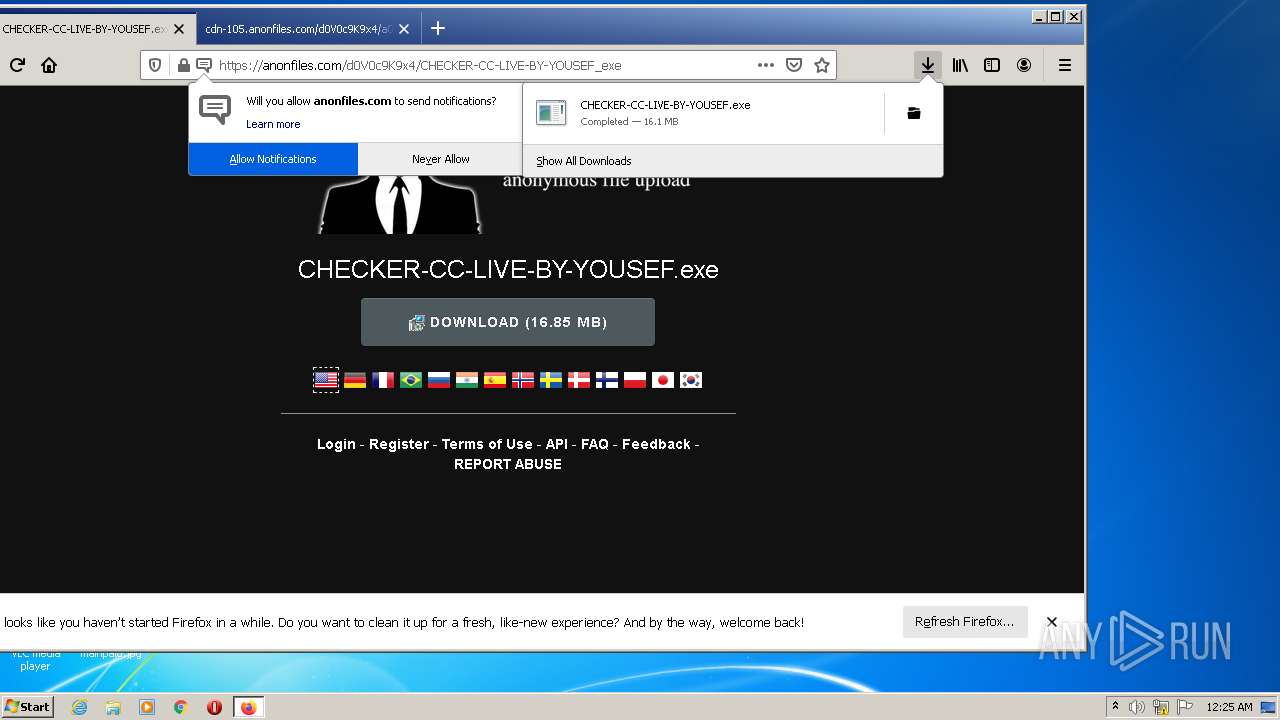The width and height of the screenshot is (1280, 720).
Task: Open Firefox hamburger menu
Action: 1065,65
